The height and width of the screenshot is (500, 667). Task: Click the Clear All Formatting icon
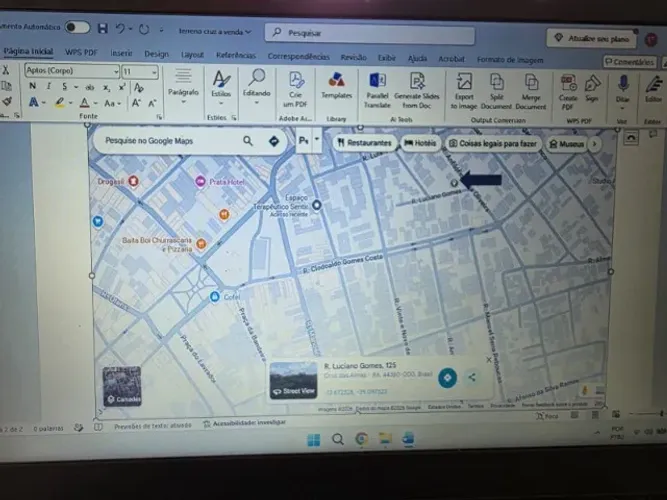click(138, 88)
